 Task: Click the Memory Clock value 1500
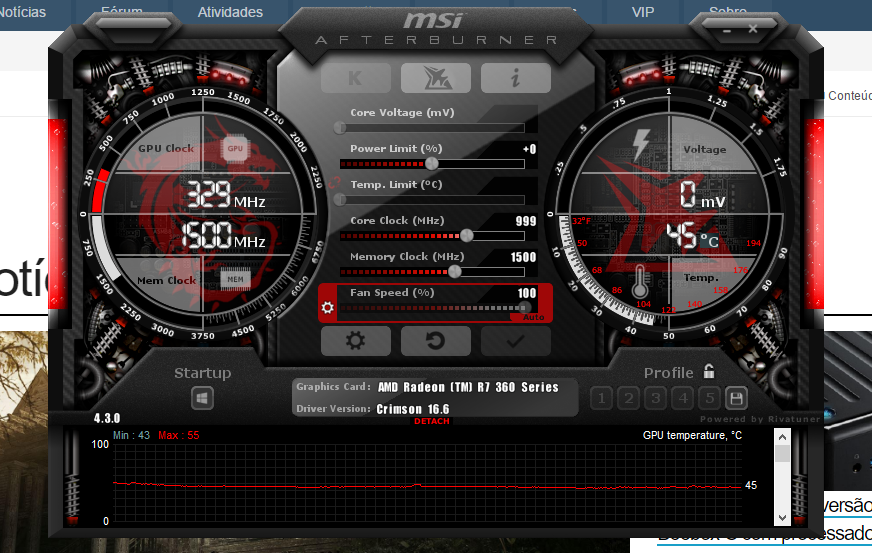coord(523,257)
